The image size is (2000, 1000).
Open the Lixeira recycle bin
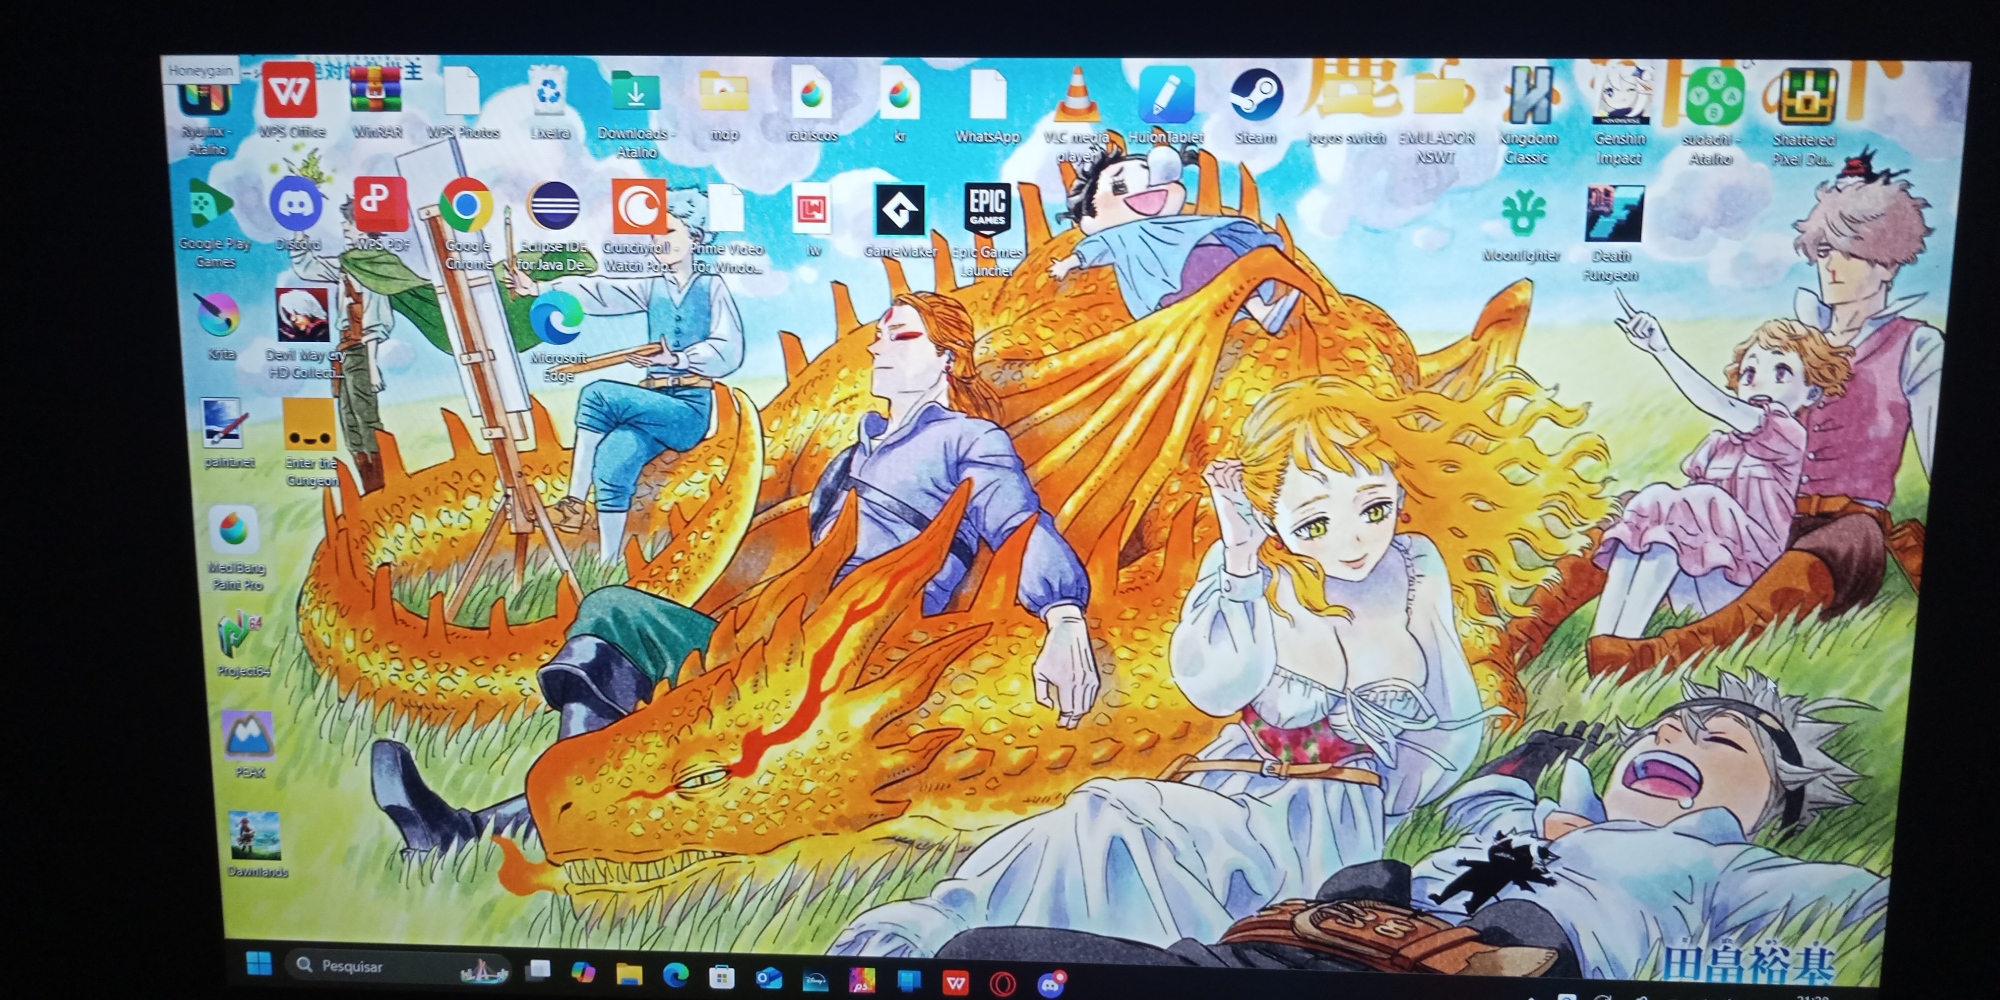(549, 94)
